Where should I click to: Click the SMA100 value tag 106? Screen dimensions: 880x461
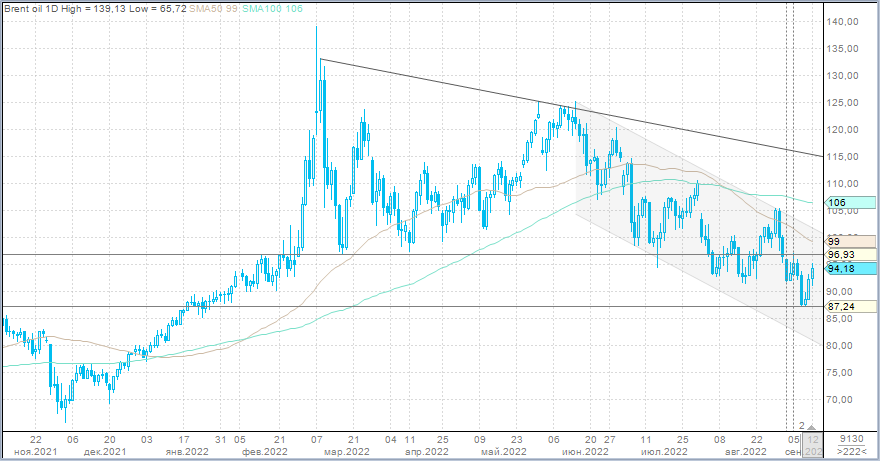pyautogui.click(x=836, y=203)
